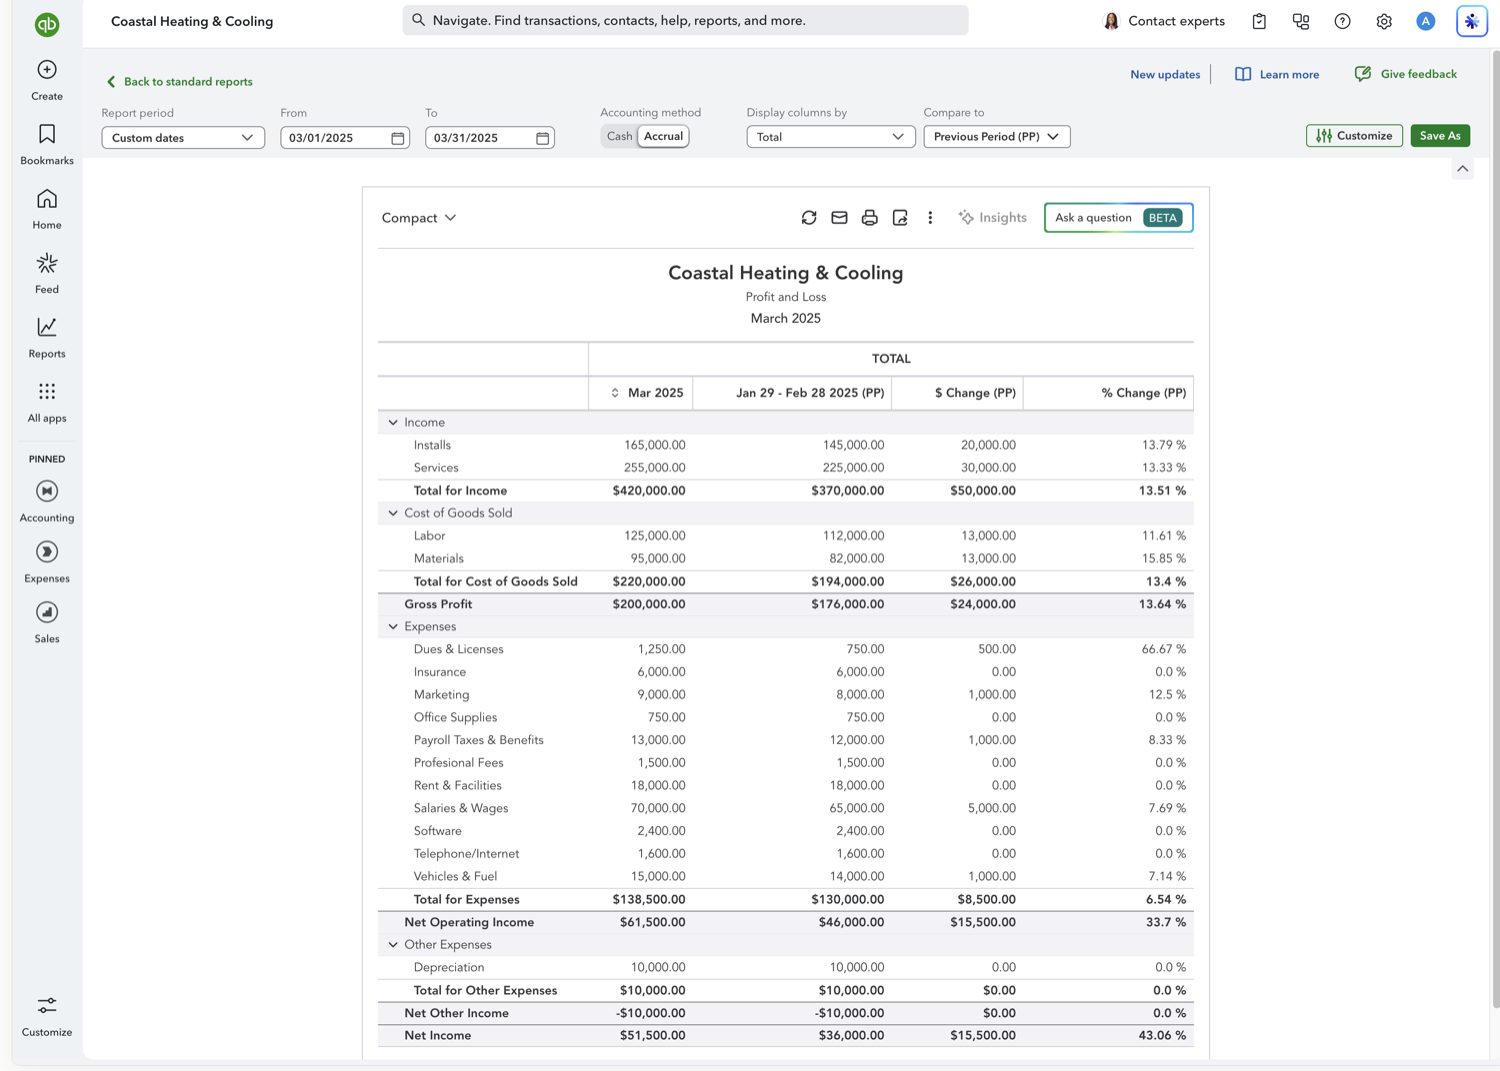Click the To date field 03/31/2025

[x=489, y=138]
